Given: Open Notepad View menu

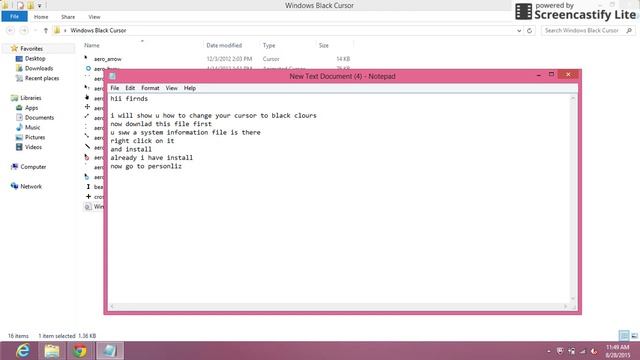Looking at the screenshot, I should 171,88.
